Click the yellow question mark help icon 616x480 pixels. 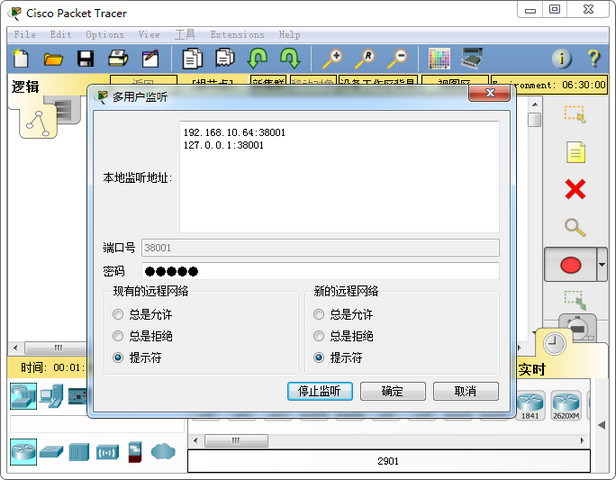click(x=594, y=59)
